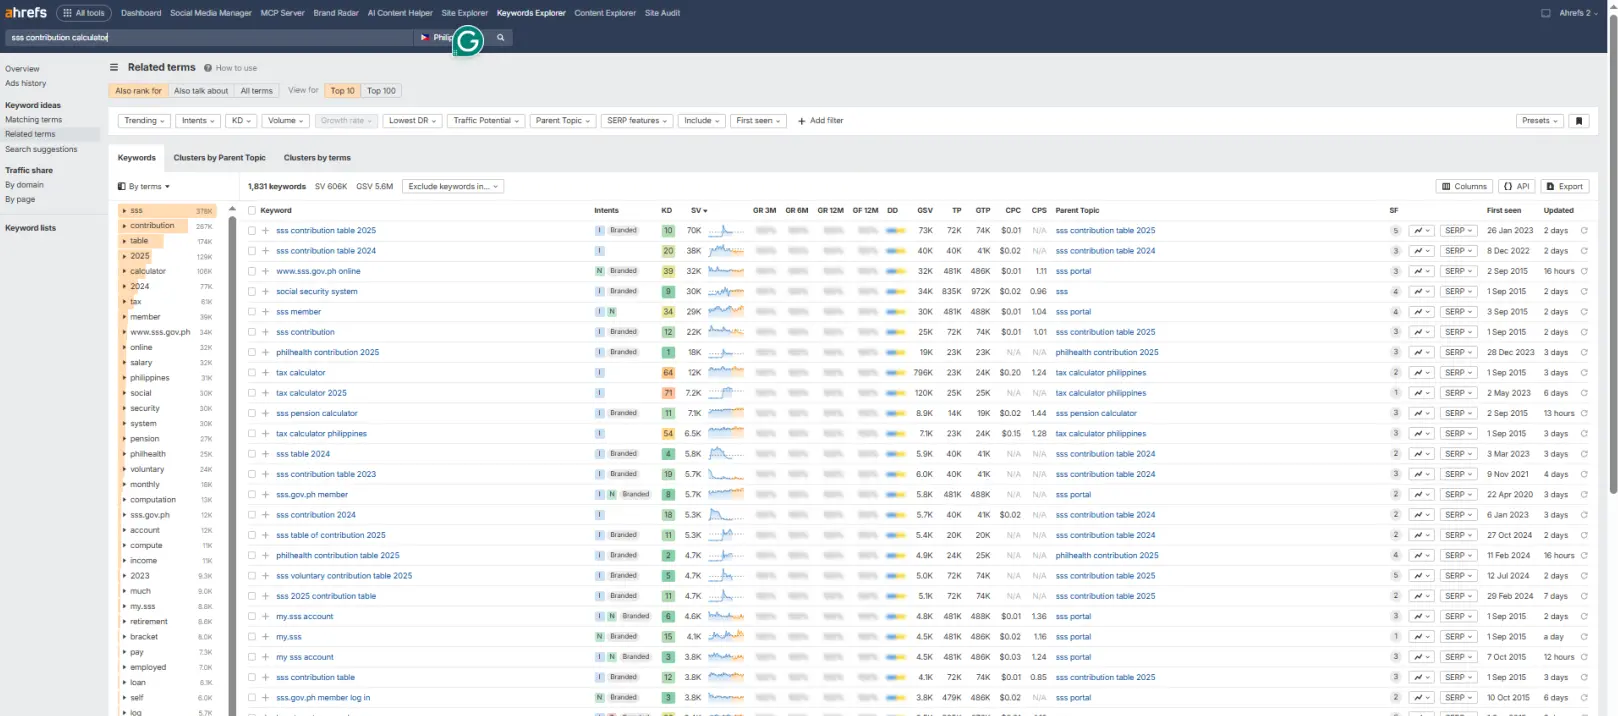
Task: Check the tax calculator row
Action: coord(252,373)
